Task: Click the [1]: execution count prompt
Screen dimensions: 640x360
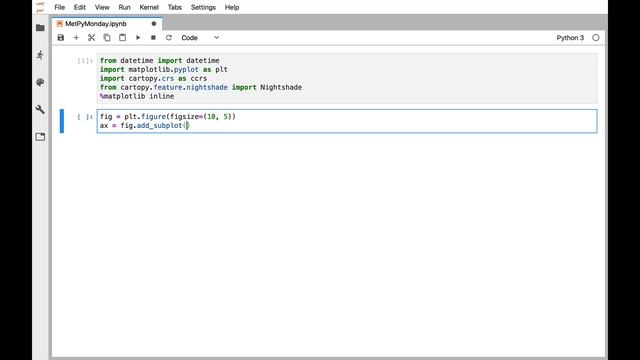Action: tap(85, 61)
